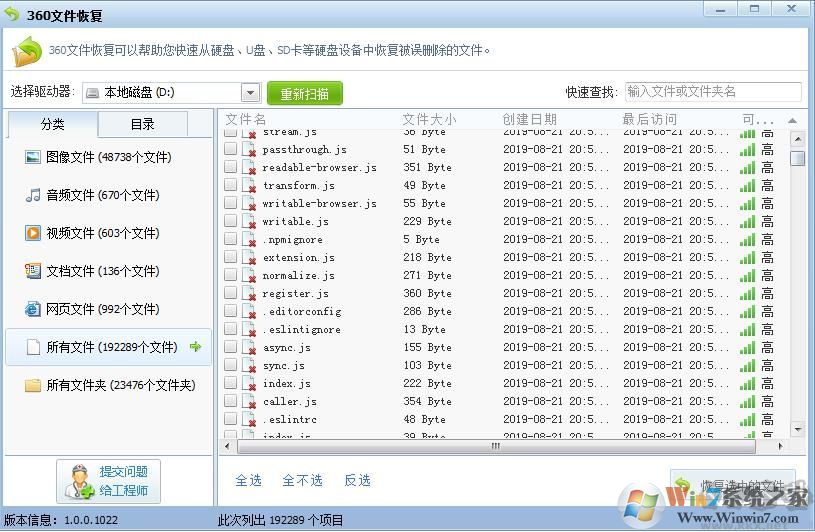Click recoverability bars icon in register.js row

click(747, 294)
